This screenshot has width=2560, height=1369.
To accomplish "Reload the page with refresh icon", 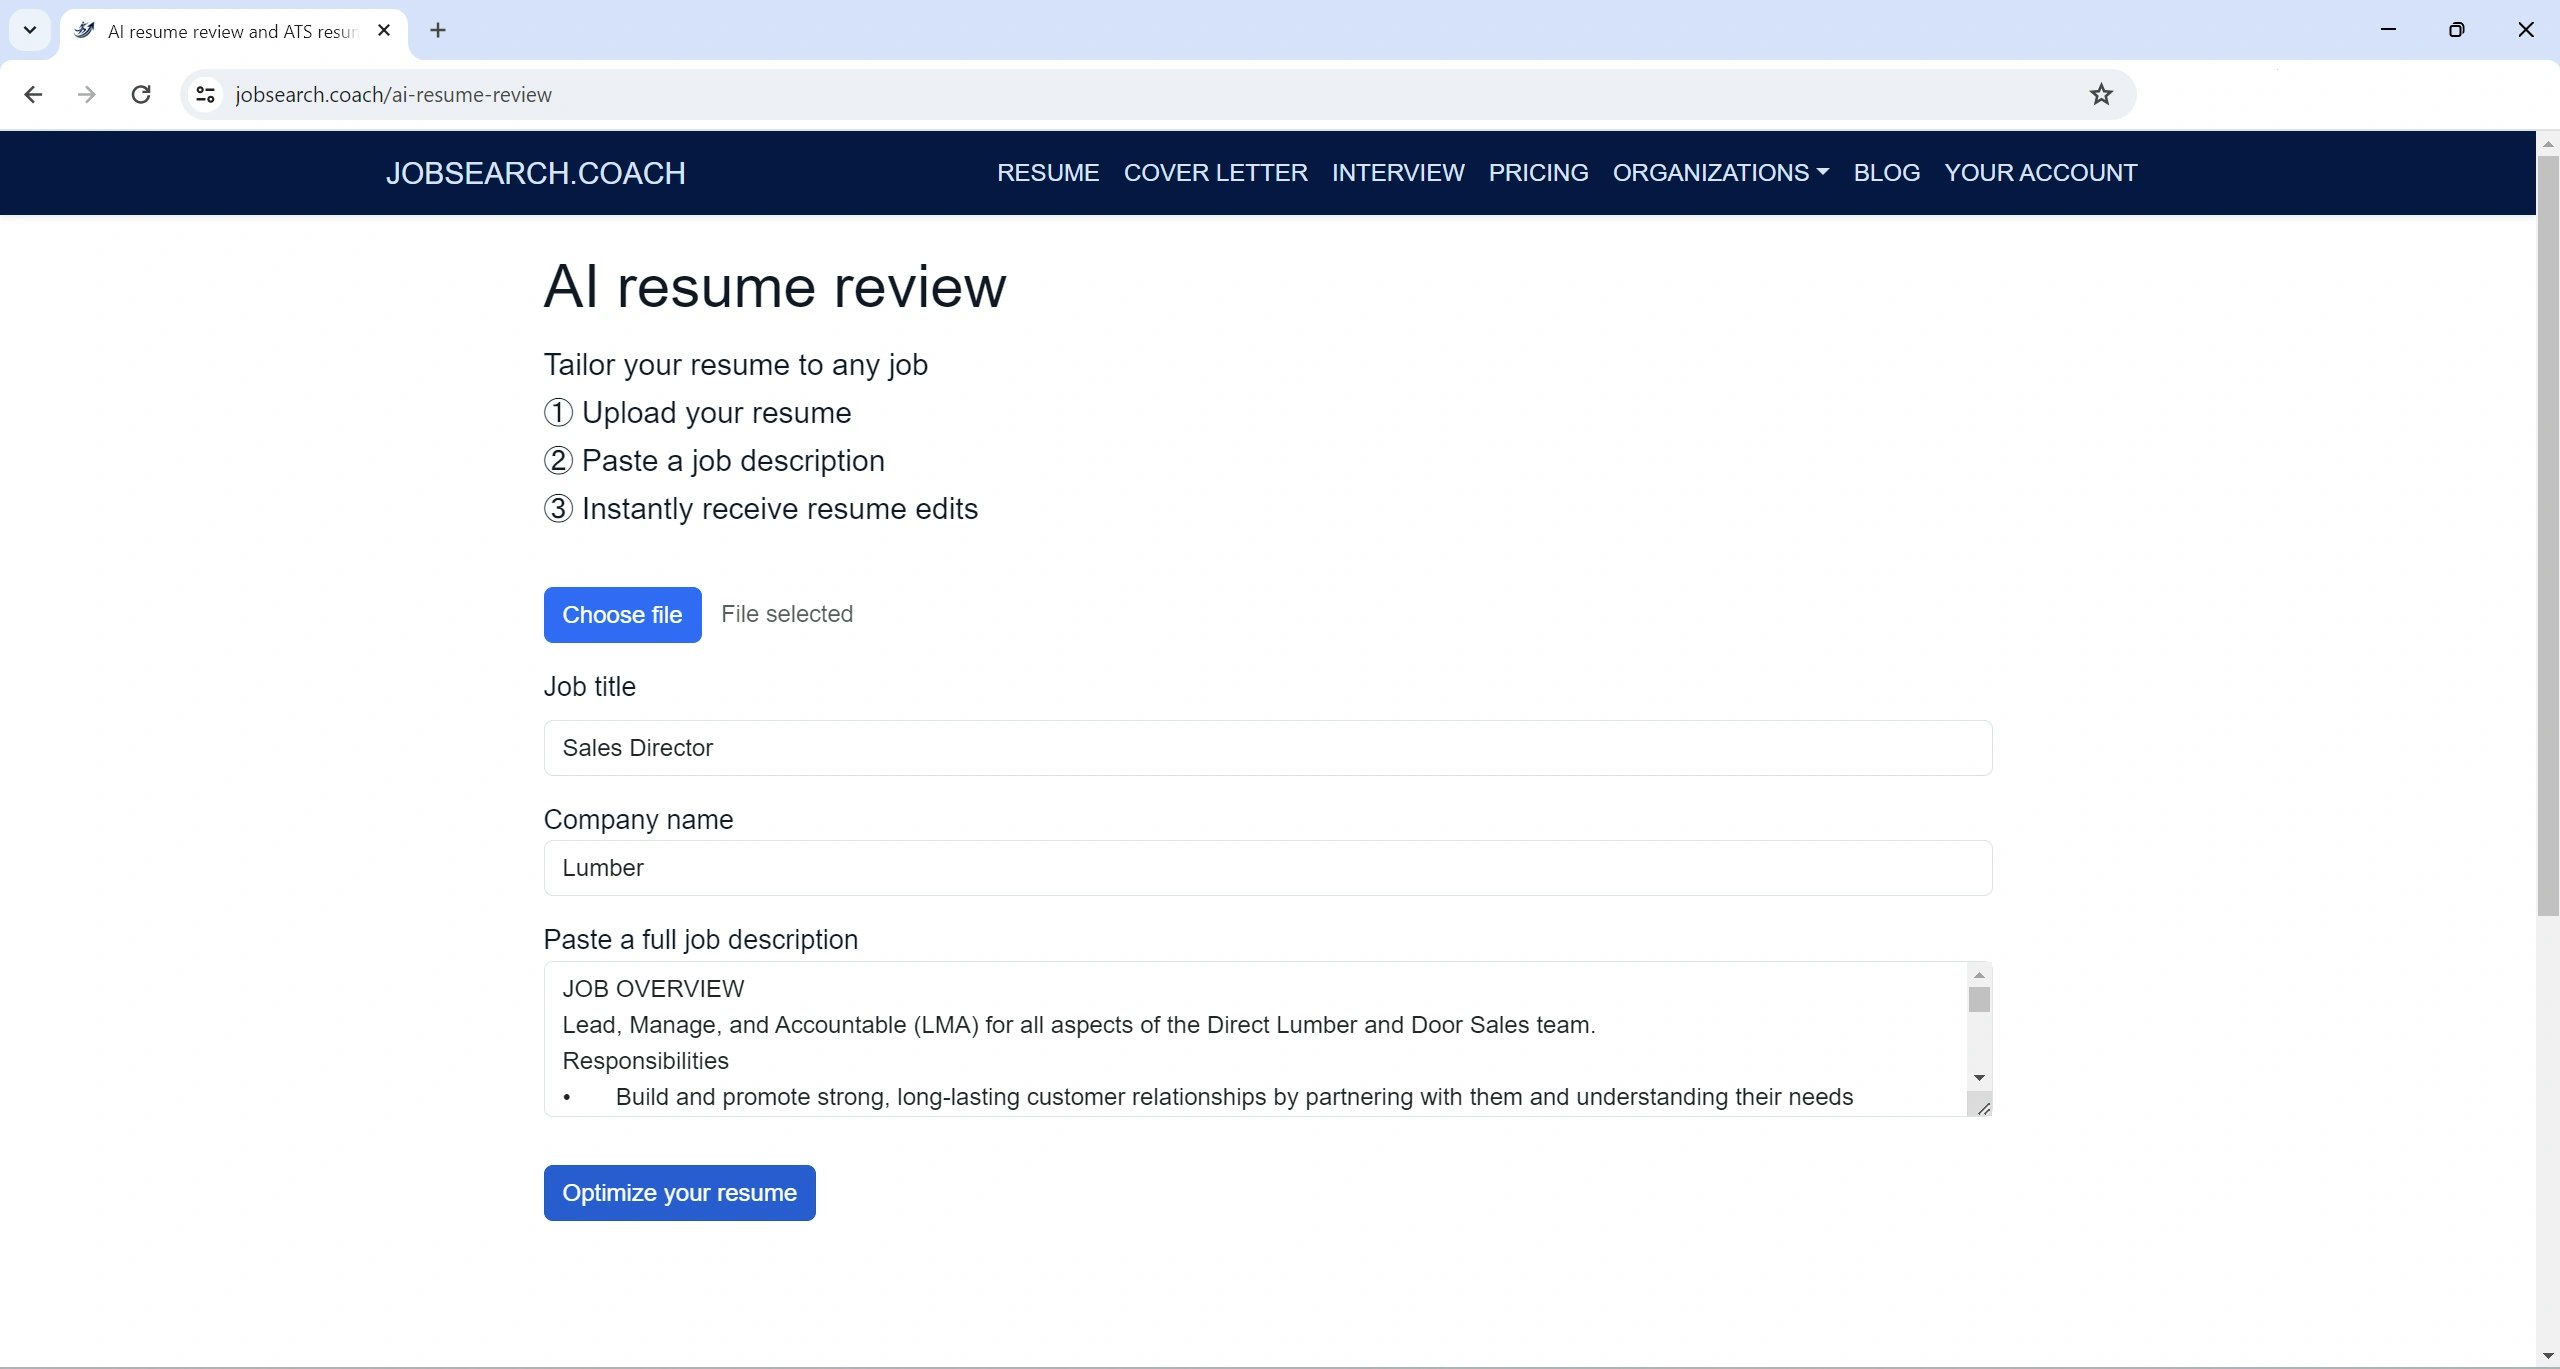I will (141, 94).
